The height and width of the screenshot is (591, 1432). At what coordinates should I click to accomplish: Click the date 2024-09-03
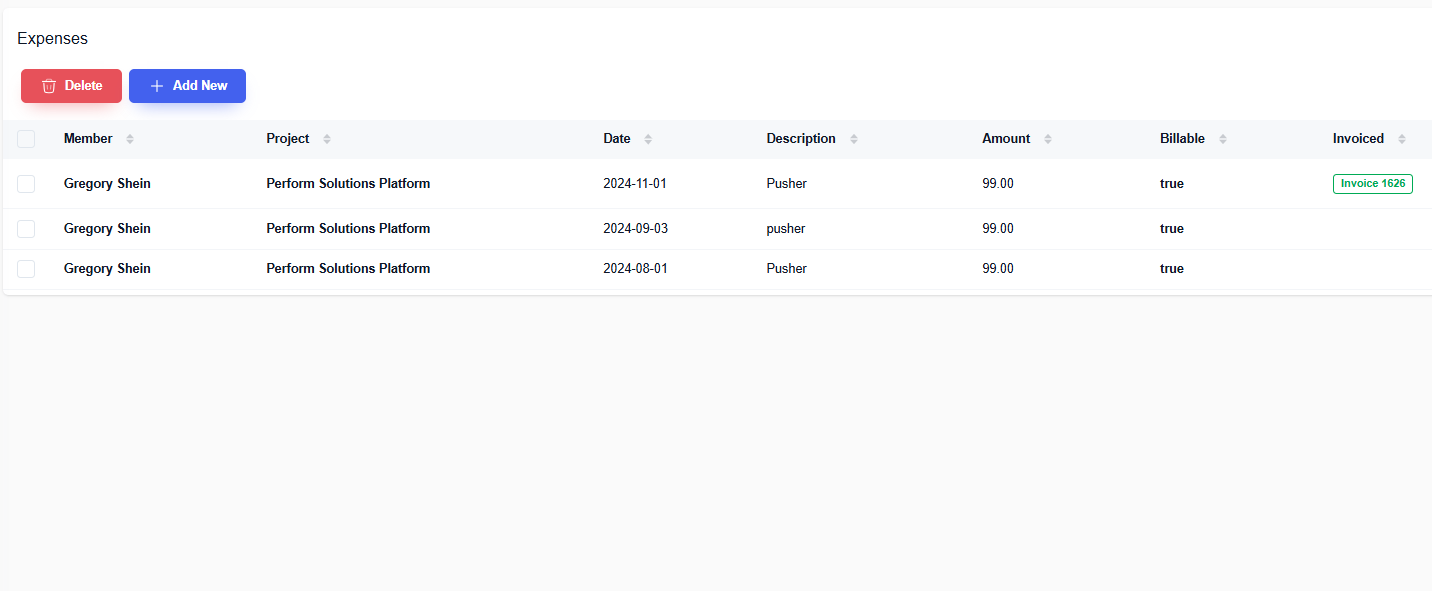(635, 229)
